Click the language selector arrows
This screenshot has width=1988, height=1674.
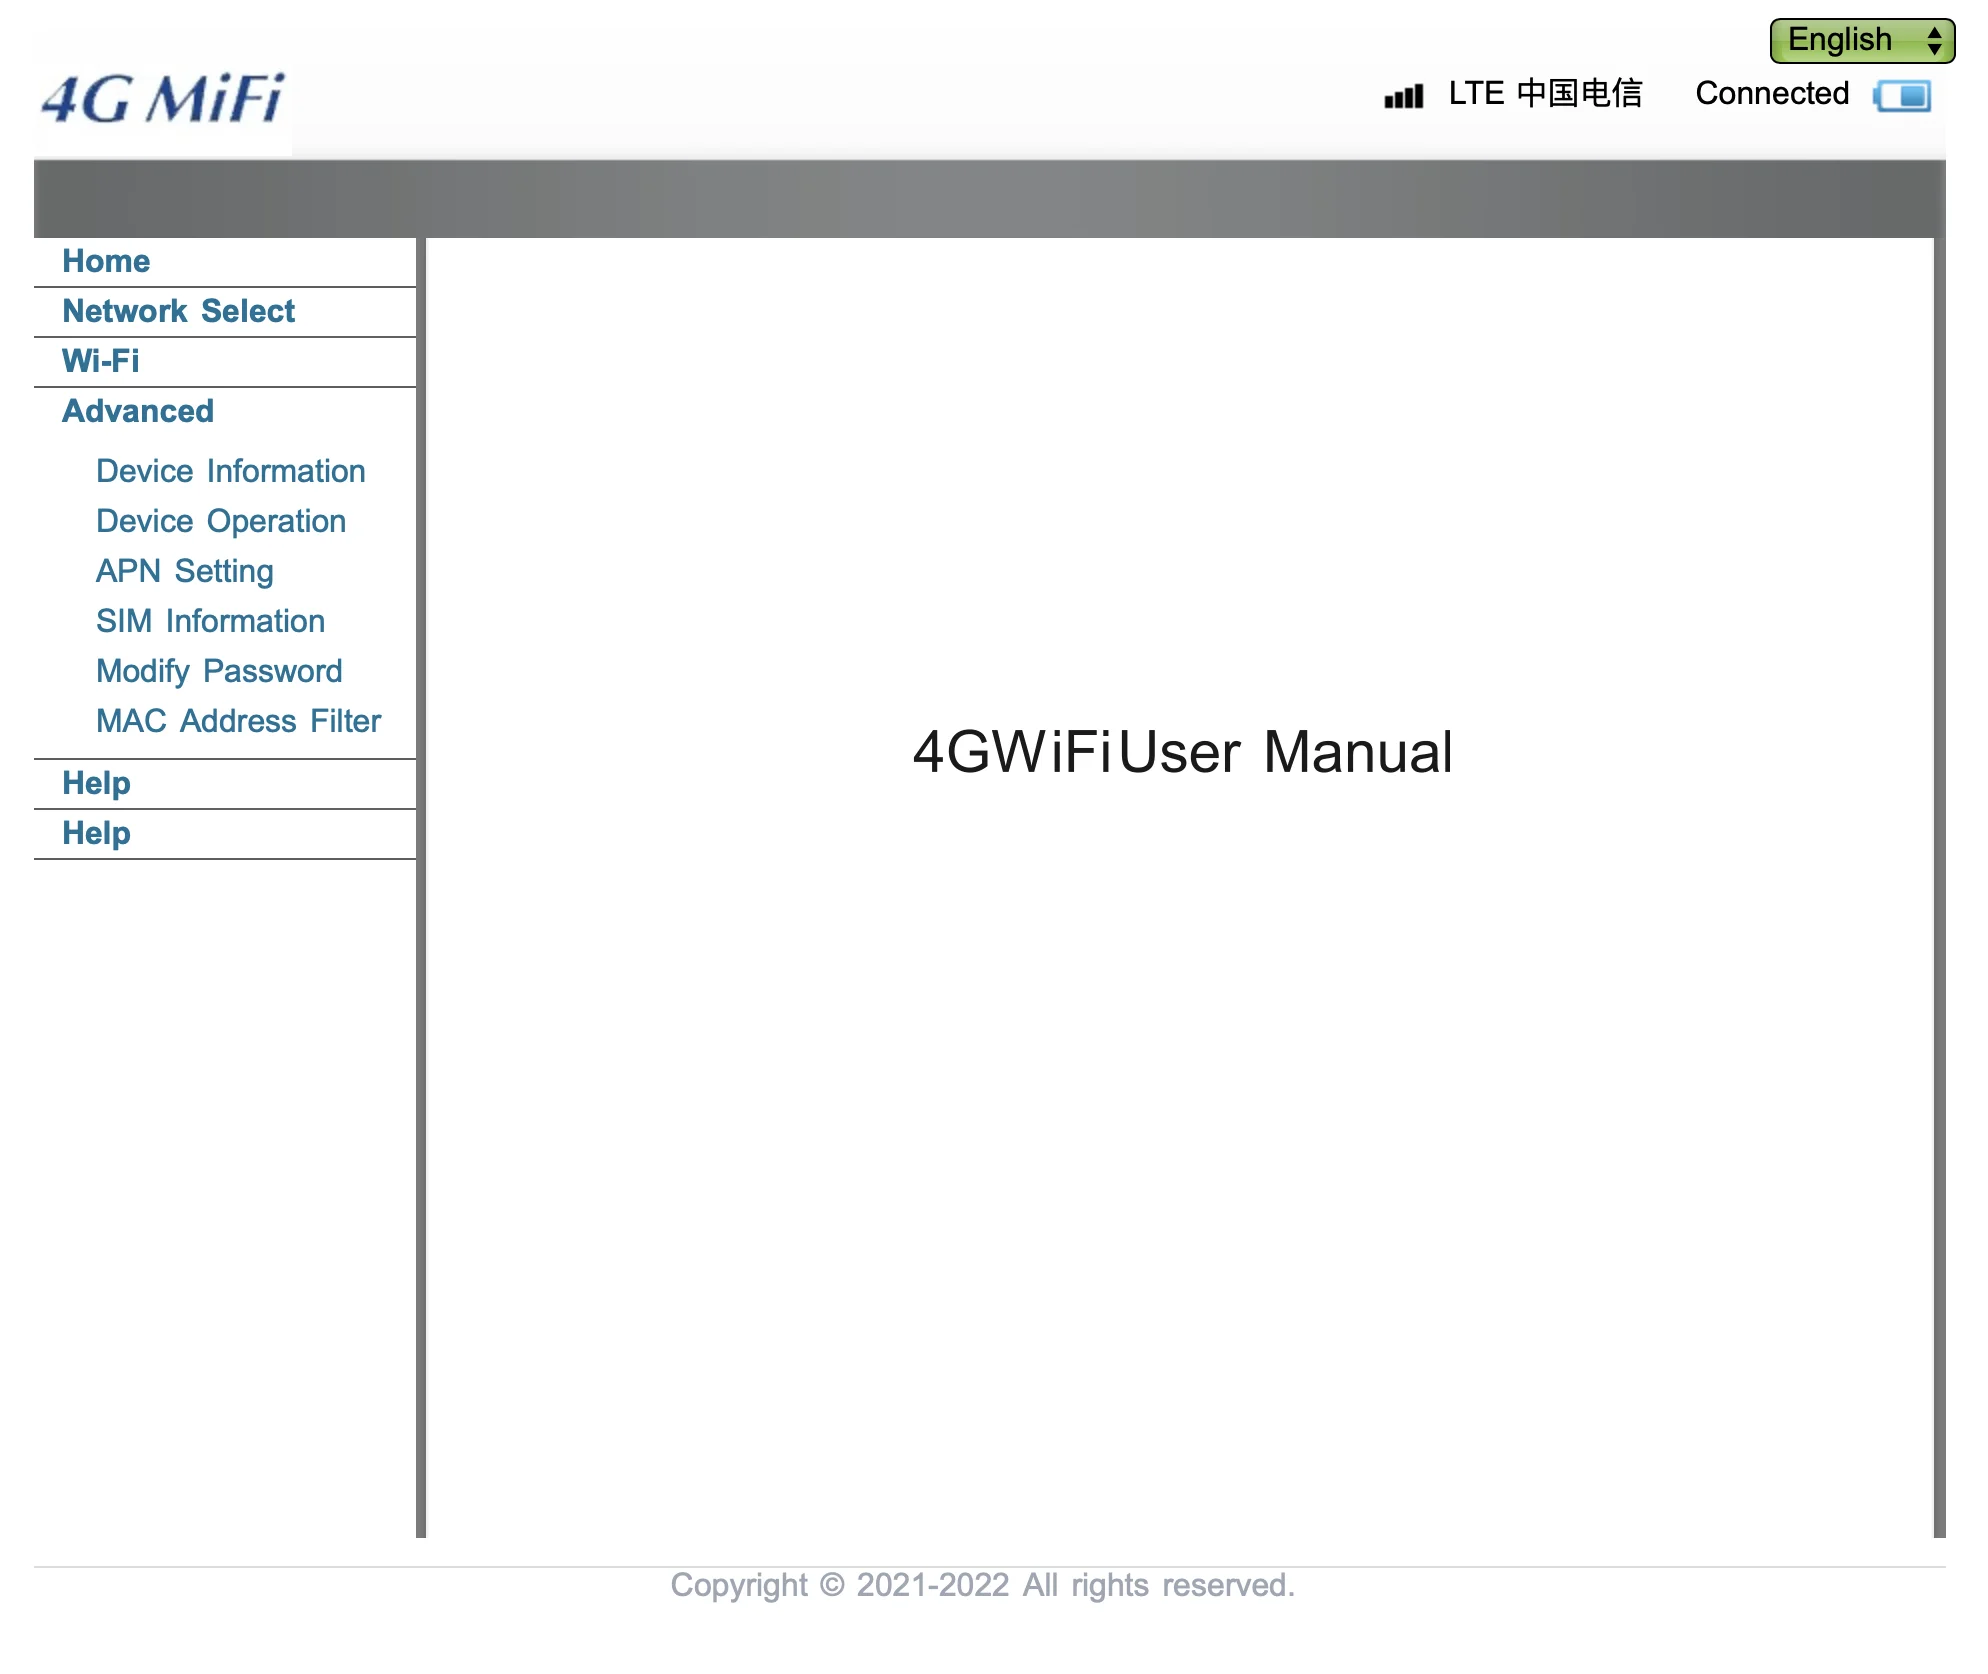[1934, 40]
